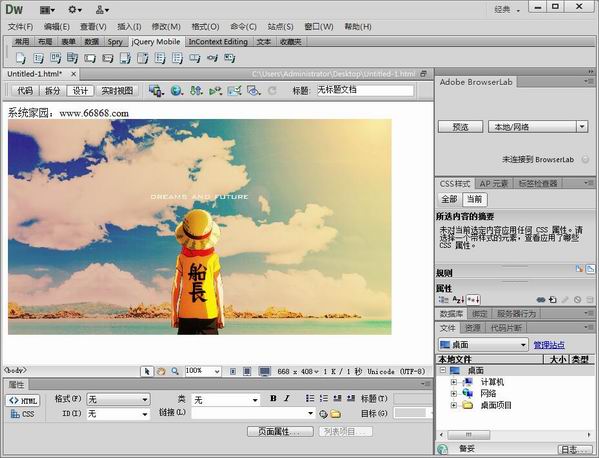
Task: Select the Zoom magnifier tool
Action: 175,371
